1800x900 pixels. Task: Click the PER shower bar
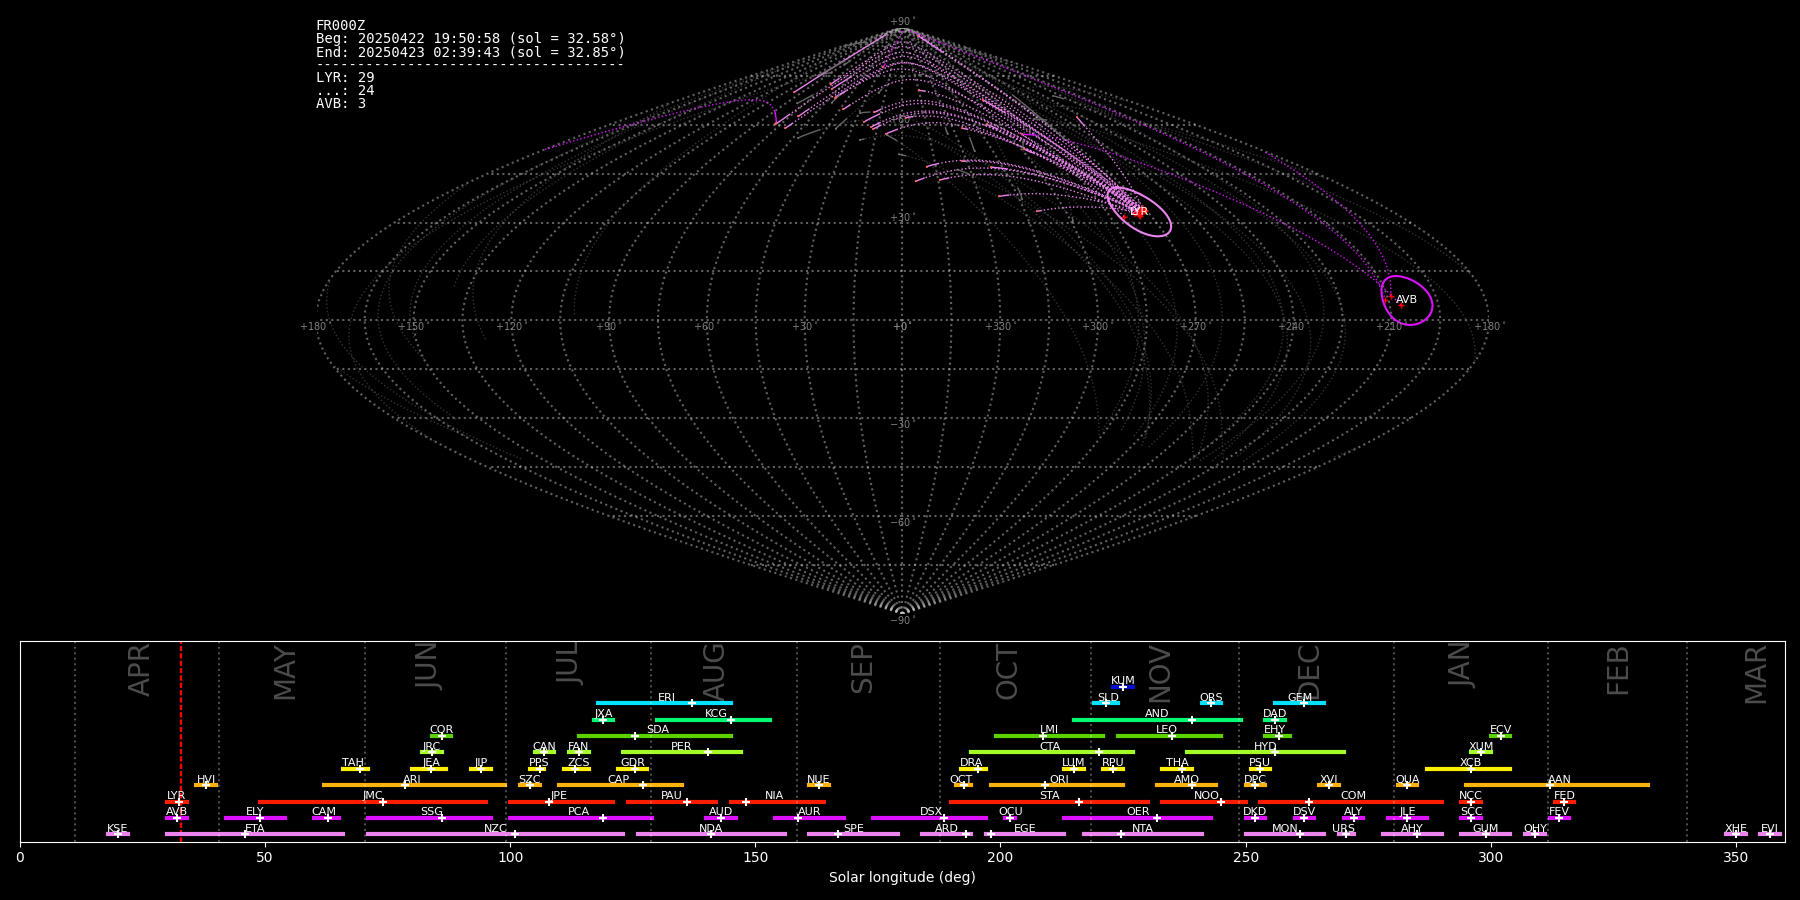point(682,752)
